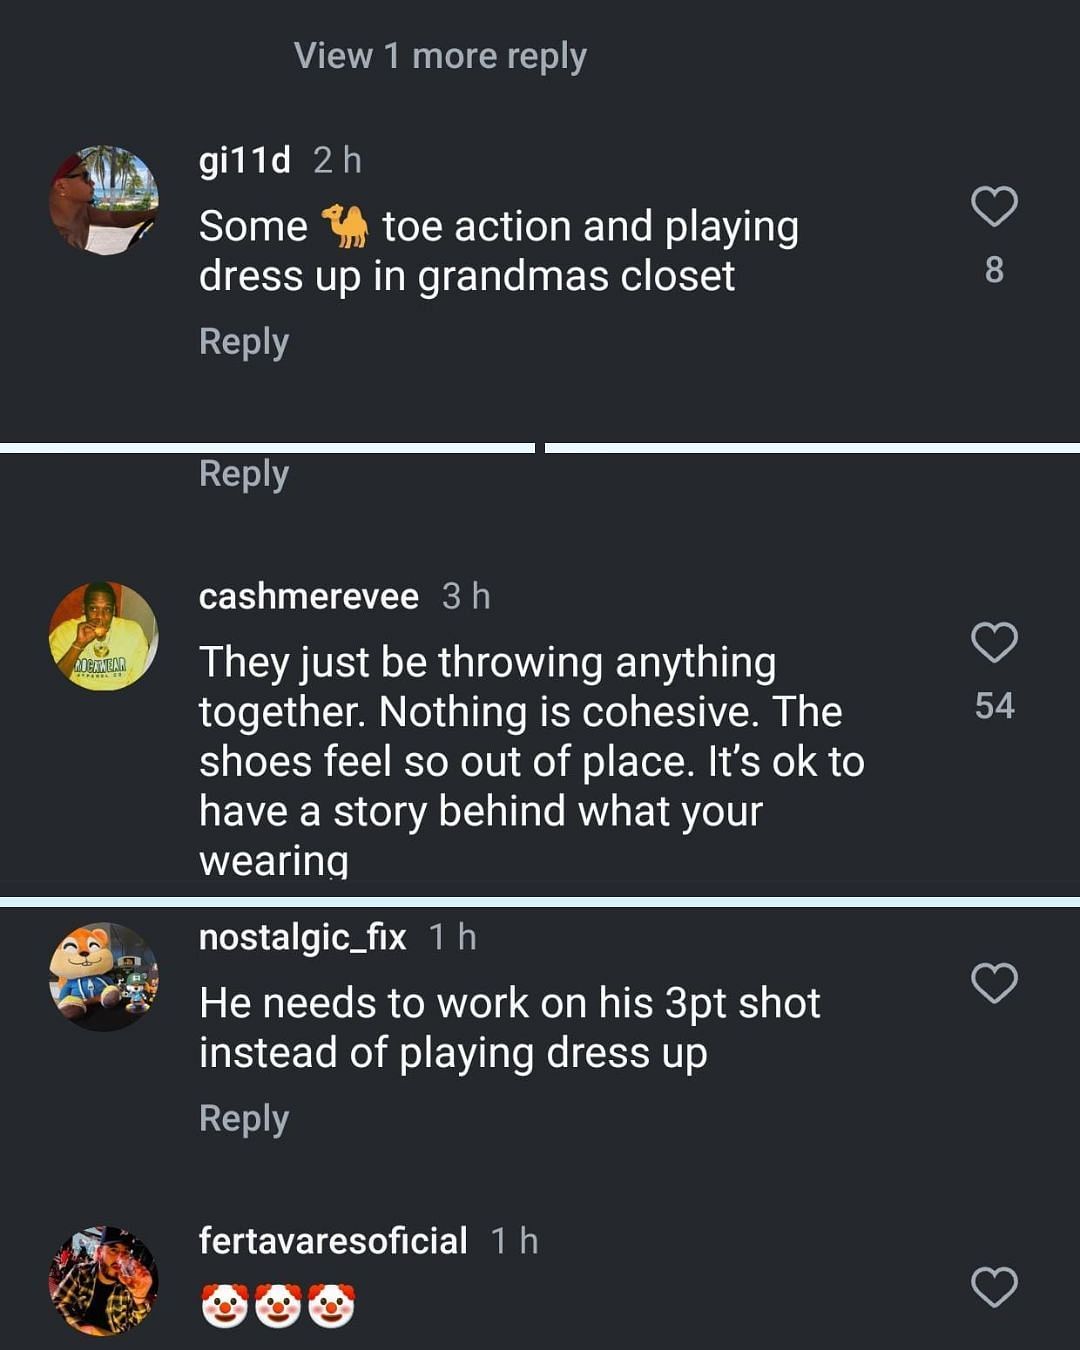Like fertavaresoficial's clown emoji comment
Screen dimensions: 1080x1350
[x=994, y=1287]
